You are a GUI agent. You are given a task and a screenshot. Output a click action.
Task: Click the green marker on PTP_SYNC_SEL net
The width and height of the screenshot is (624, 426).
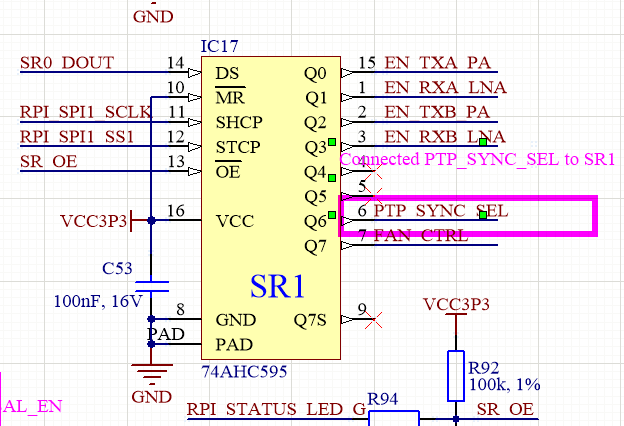pyautogui.click(x=482, y=215)
